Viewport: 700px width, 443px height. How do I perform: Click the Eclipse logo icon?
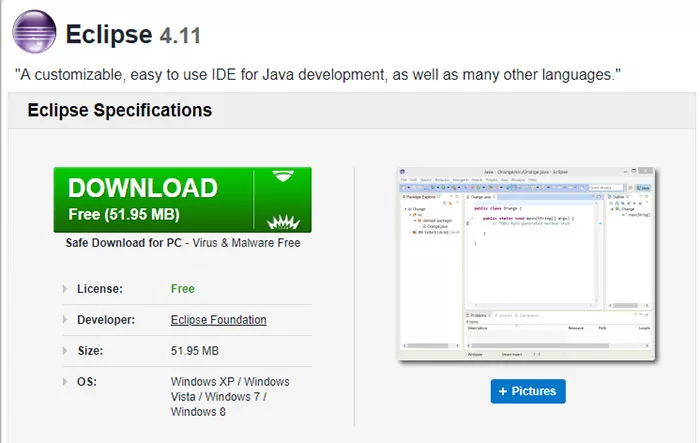[x=34, y=32]
